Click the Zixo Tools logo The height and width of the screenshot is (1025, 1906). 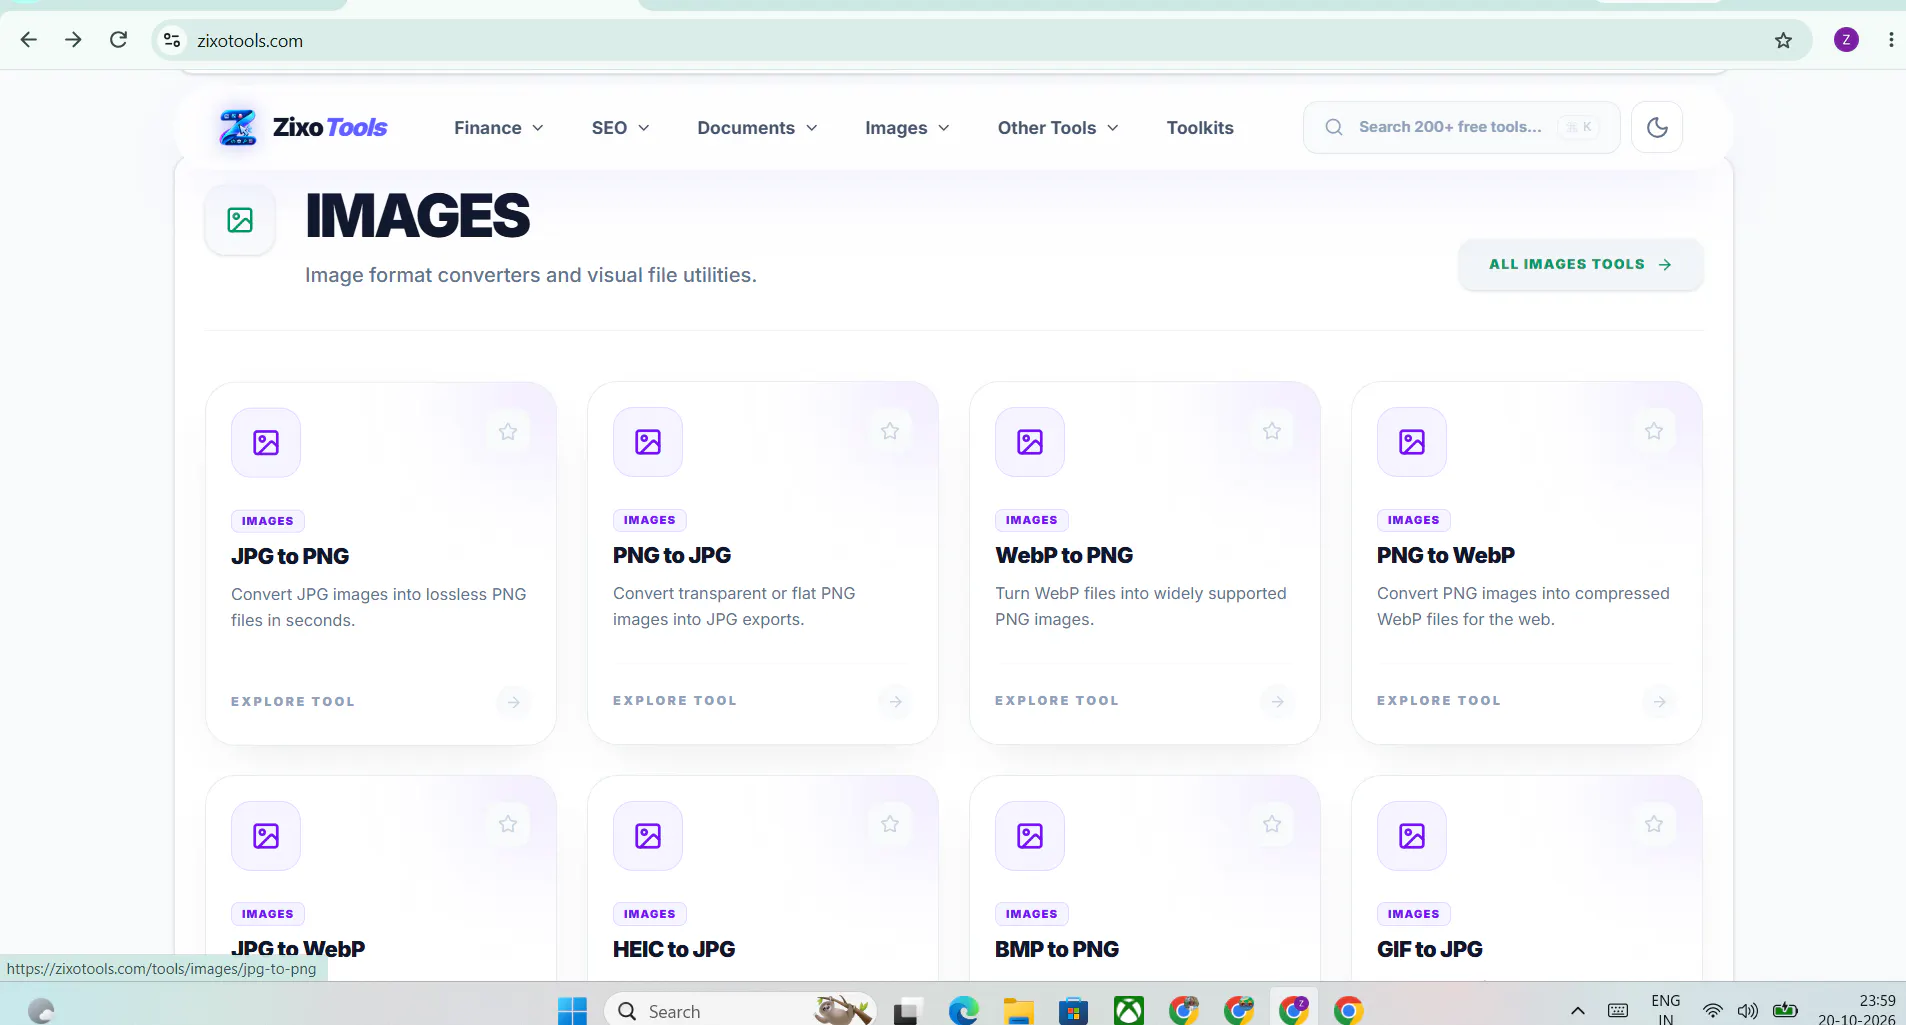click(x=303, y=128)
